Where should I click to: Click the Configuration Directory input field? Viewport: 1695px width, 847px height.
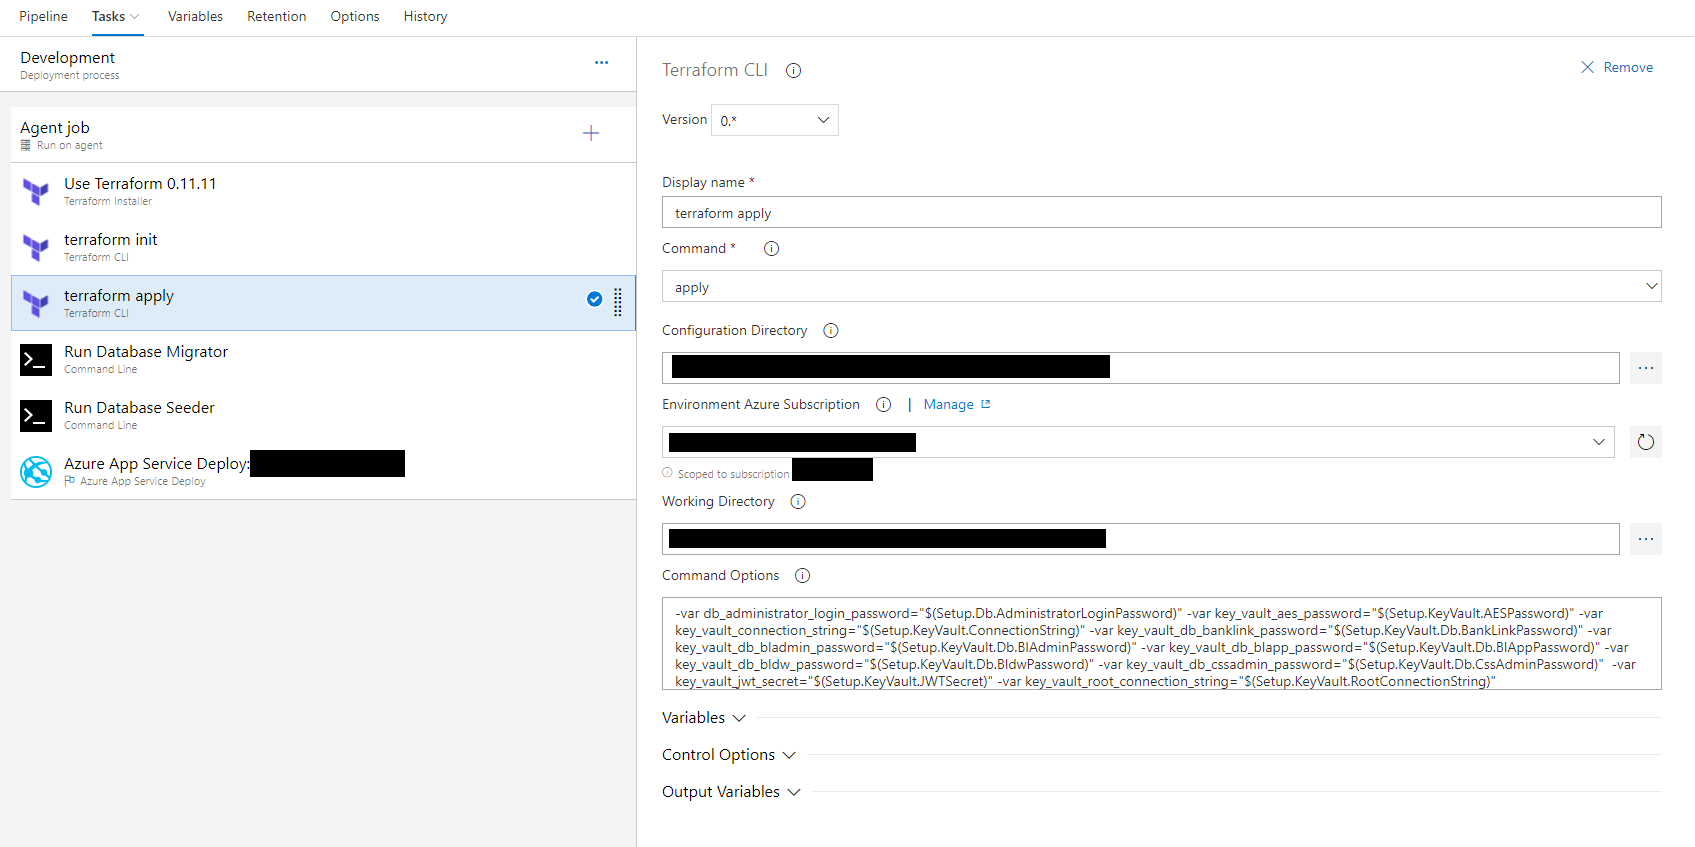click(1140, 367)
